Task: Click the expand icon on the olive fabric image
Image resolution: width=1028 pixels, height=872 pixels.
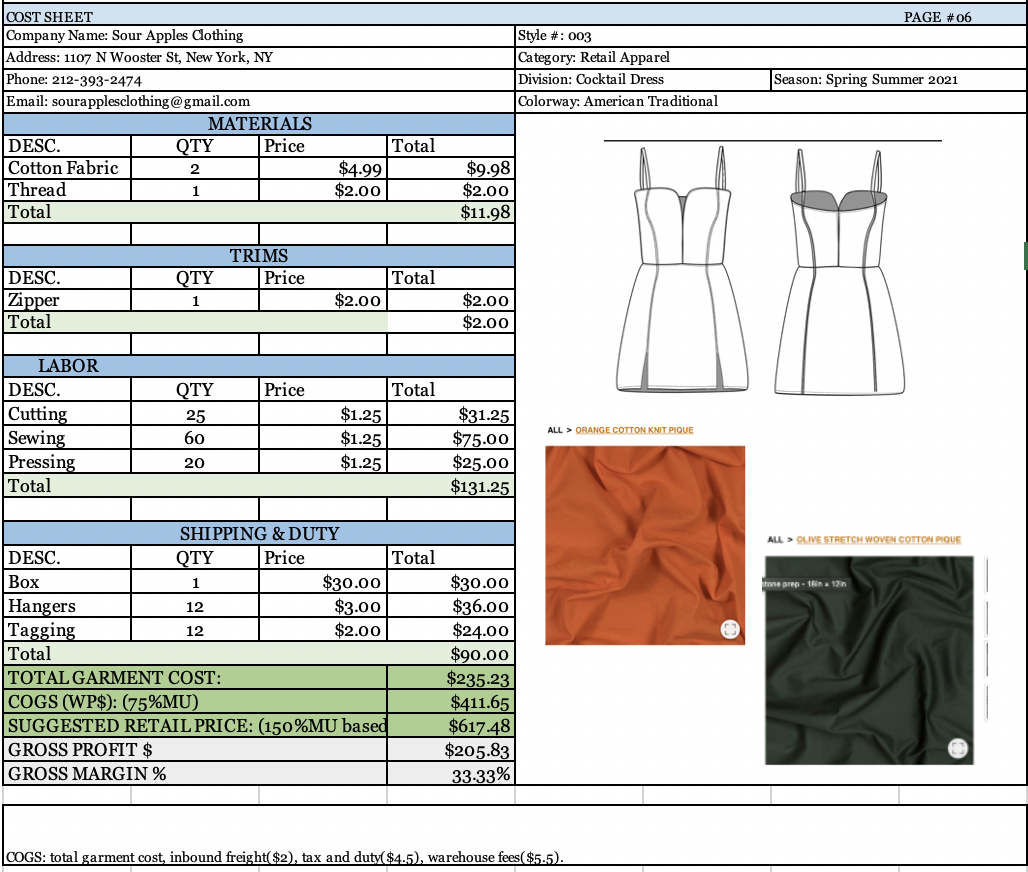Action: pos(958,748)
